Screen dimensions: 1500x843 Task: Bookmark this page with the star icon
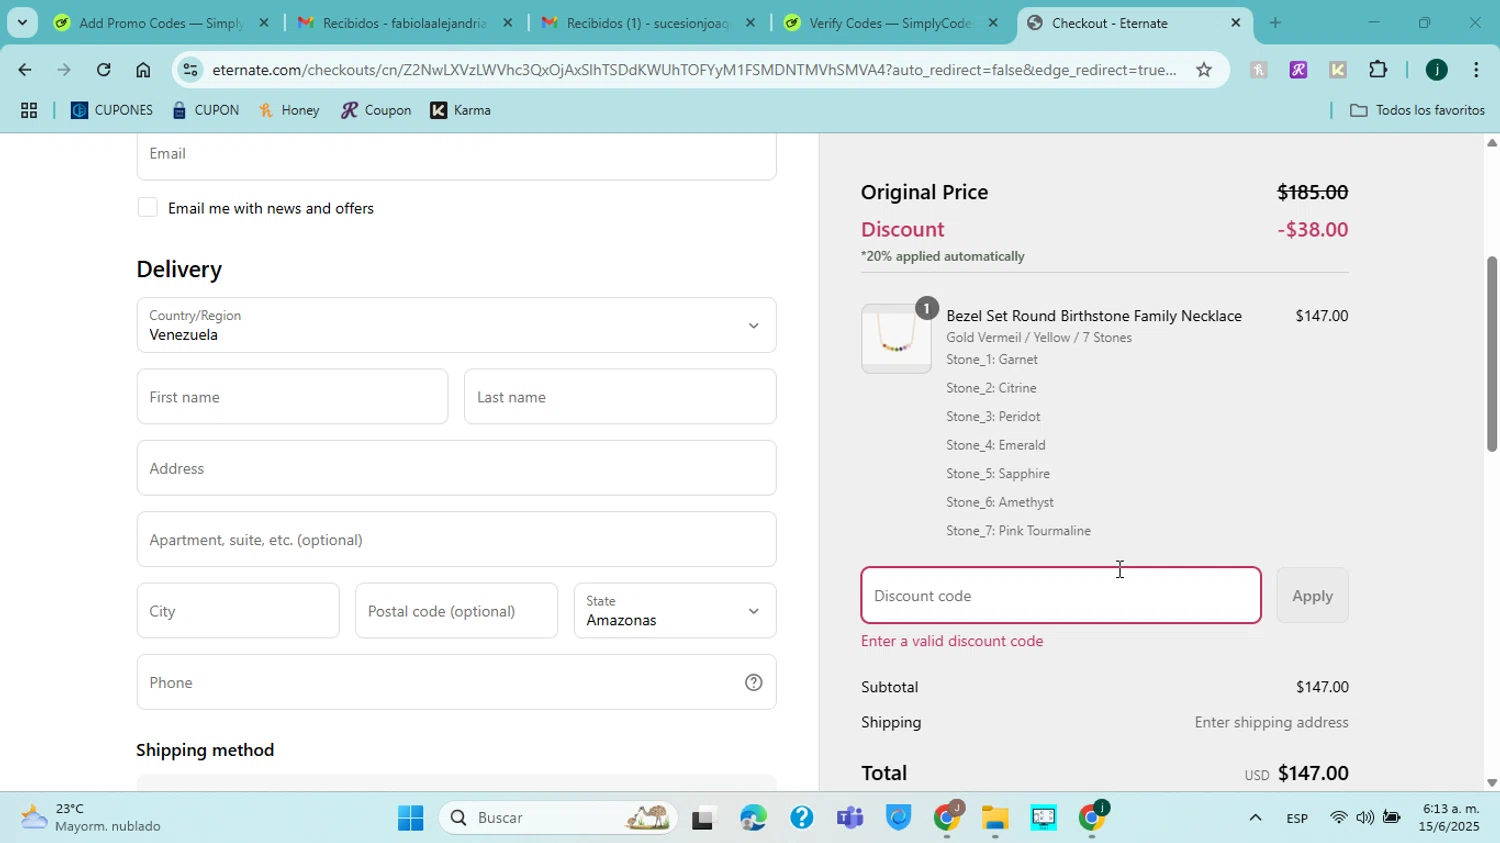coord(1204,70)
